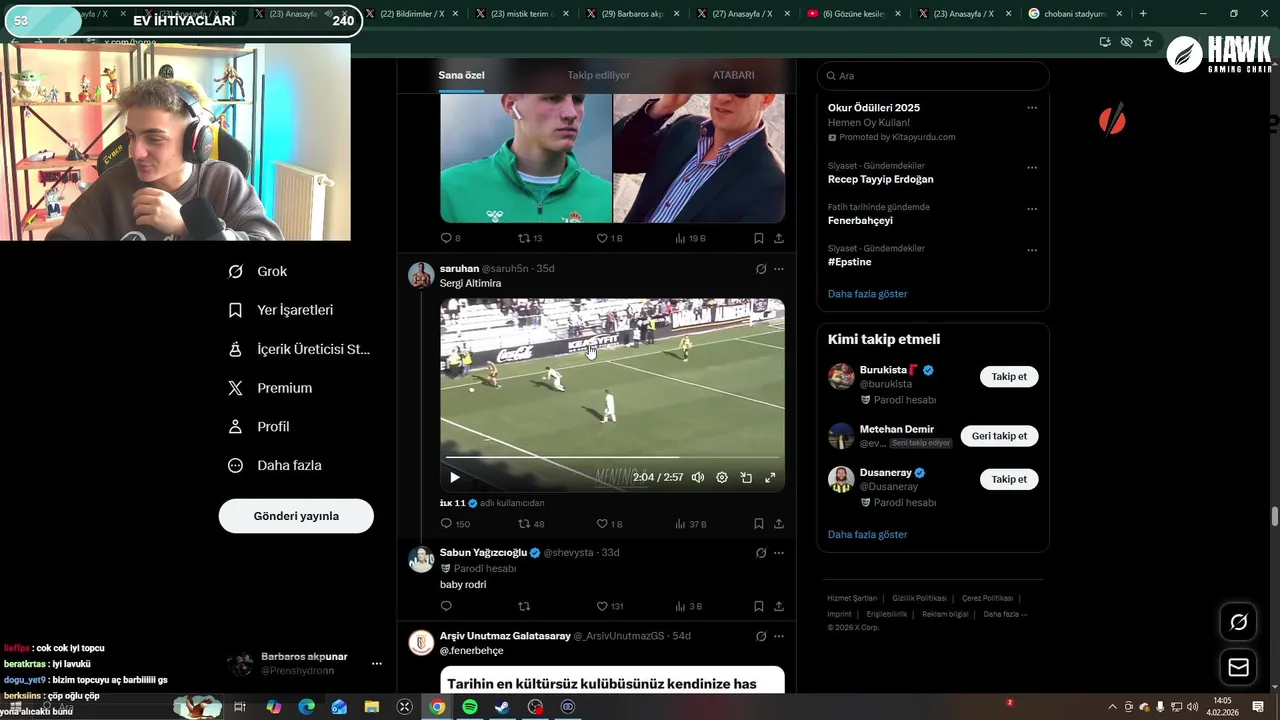Open the top tweet's left photo
Viewport: 1280px width, 720px height.
click(526, 158)
